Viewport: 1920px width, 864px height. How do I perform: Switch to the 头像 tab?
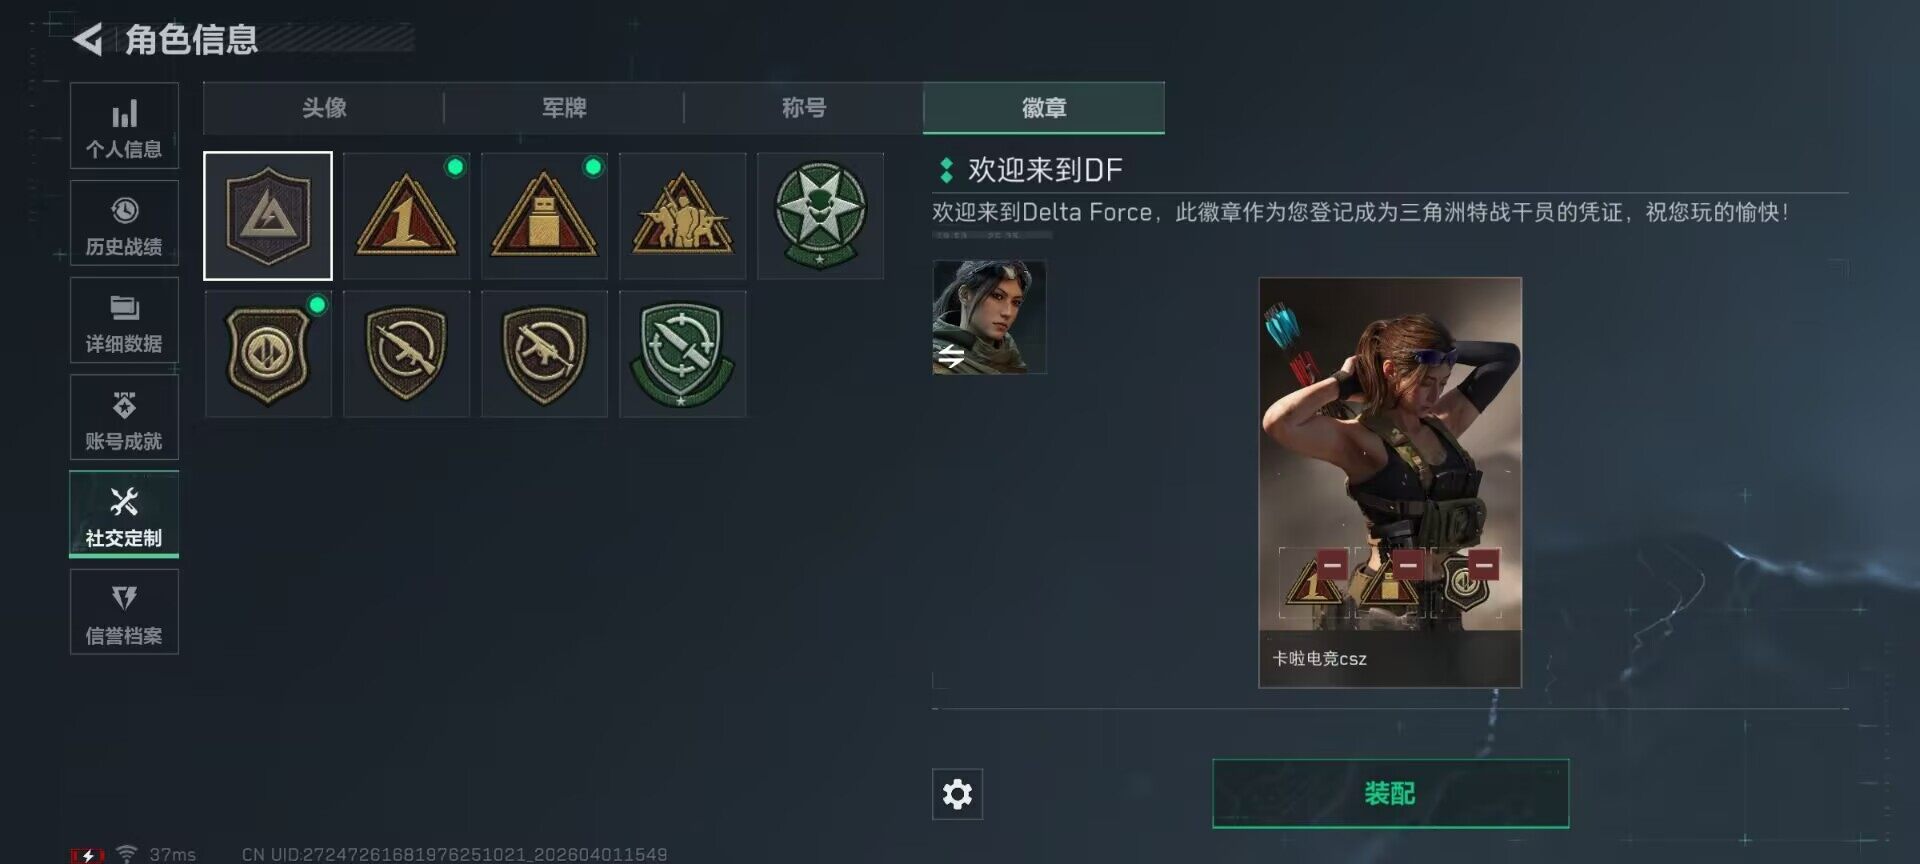[324, 108]
